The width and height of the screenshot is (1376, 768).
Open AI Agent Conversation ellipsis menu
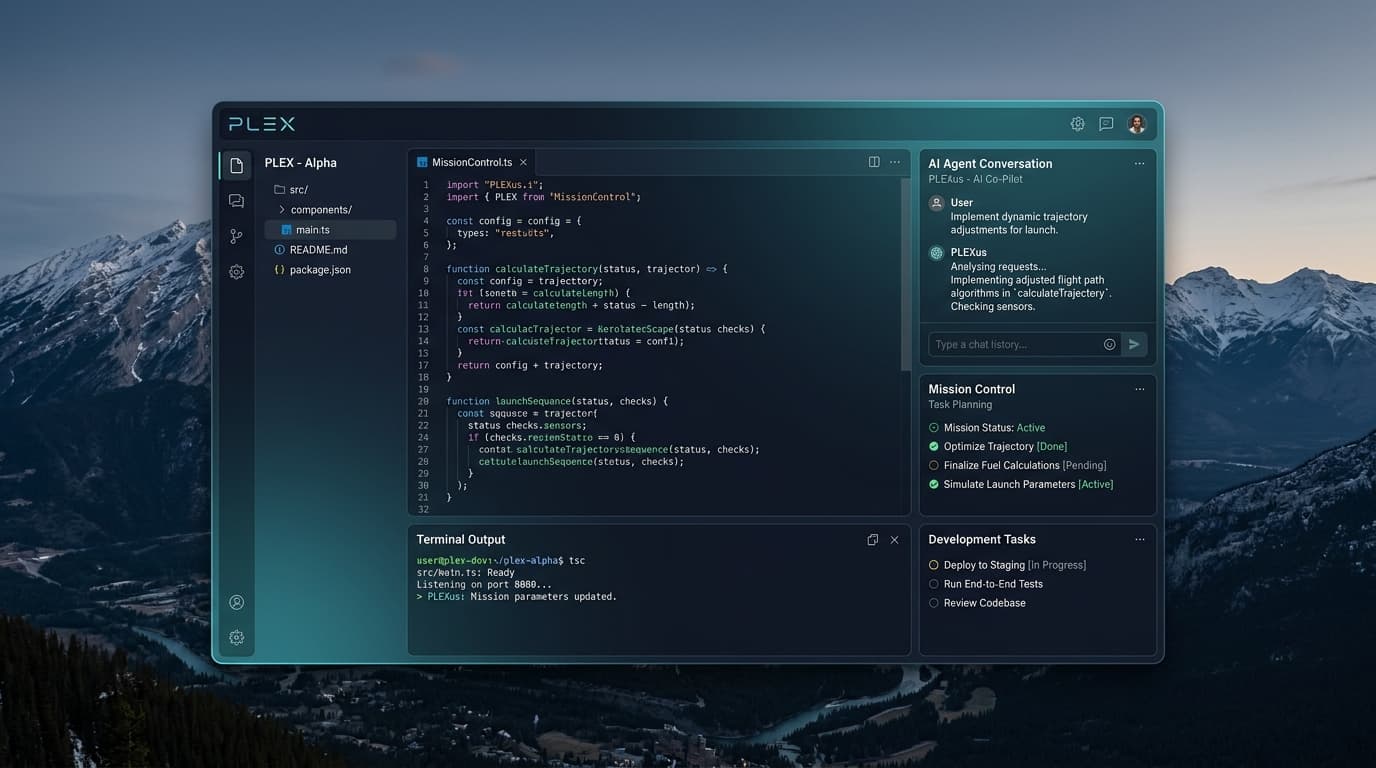click(1139, 163)
